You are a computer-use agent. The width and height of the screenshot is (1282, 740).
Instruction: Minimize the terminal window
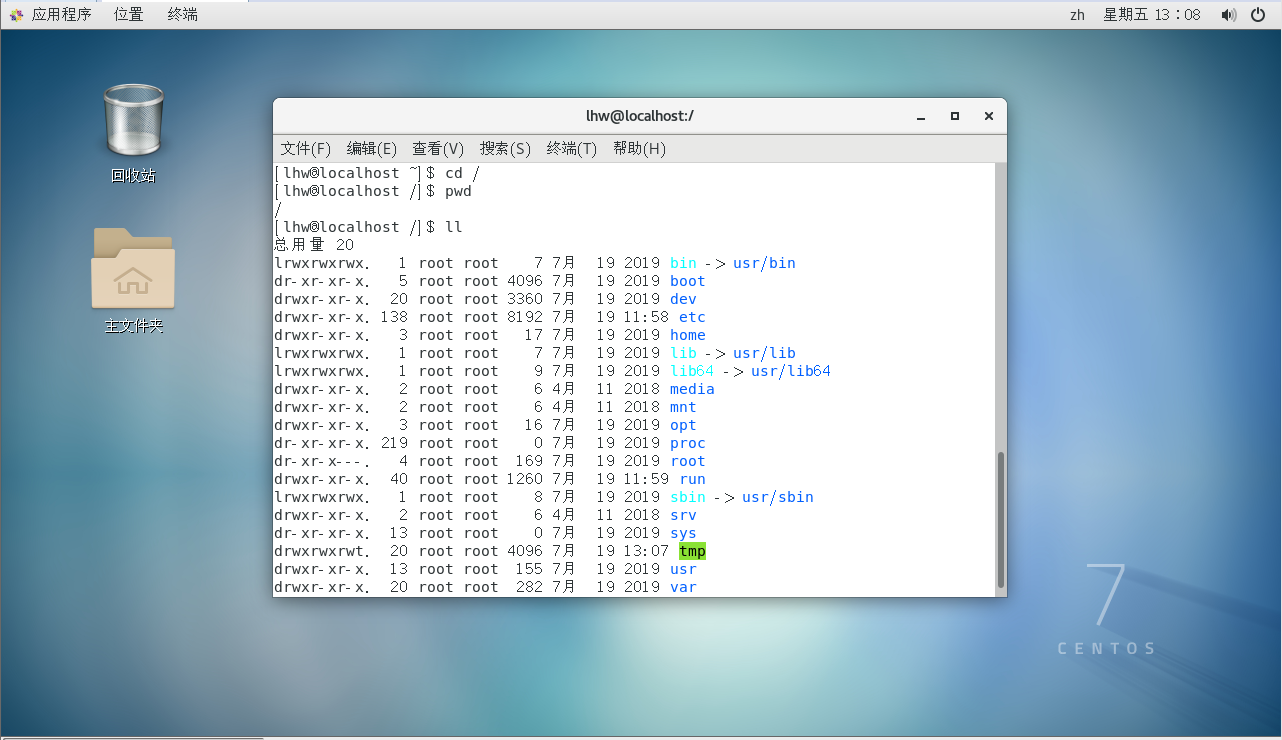click(x=921, y=117)
